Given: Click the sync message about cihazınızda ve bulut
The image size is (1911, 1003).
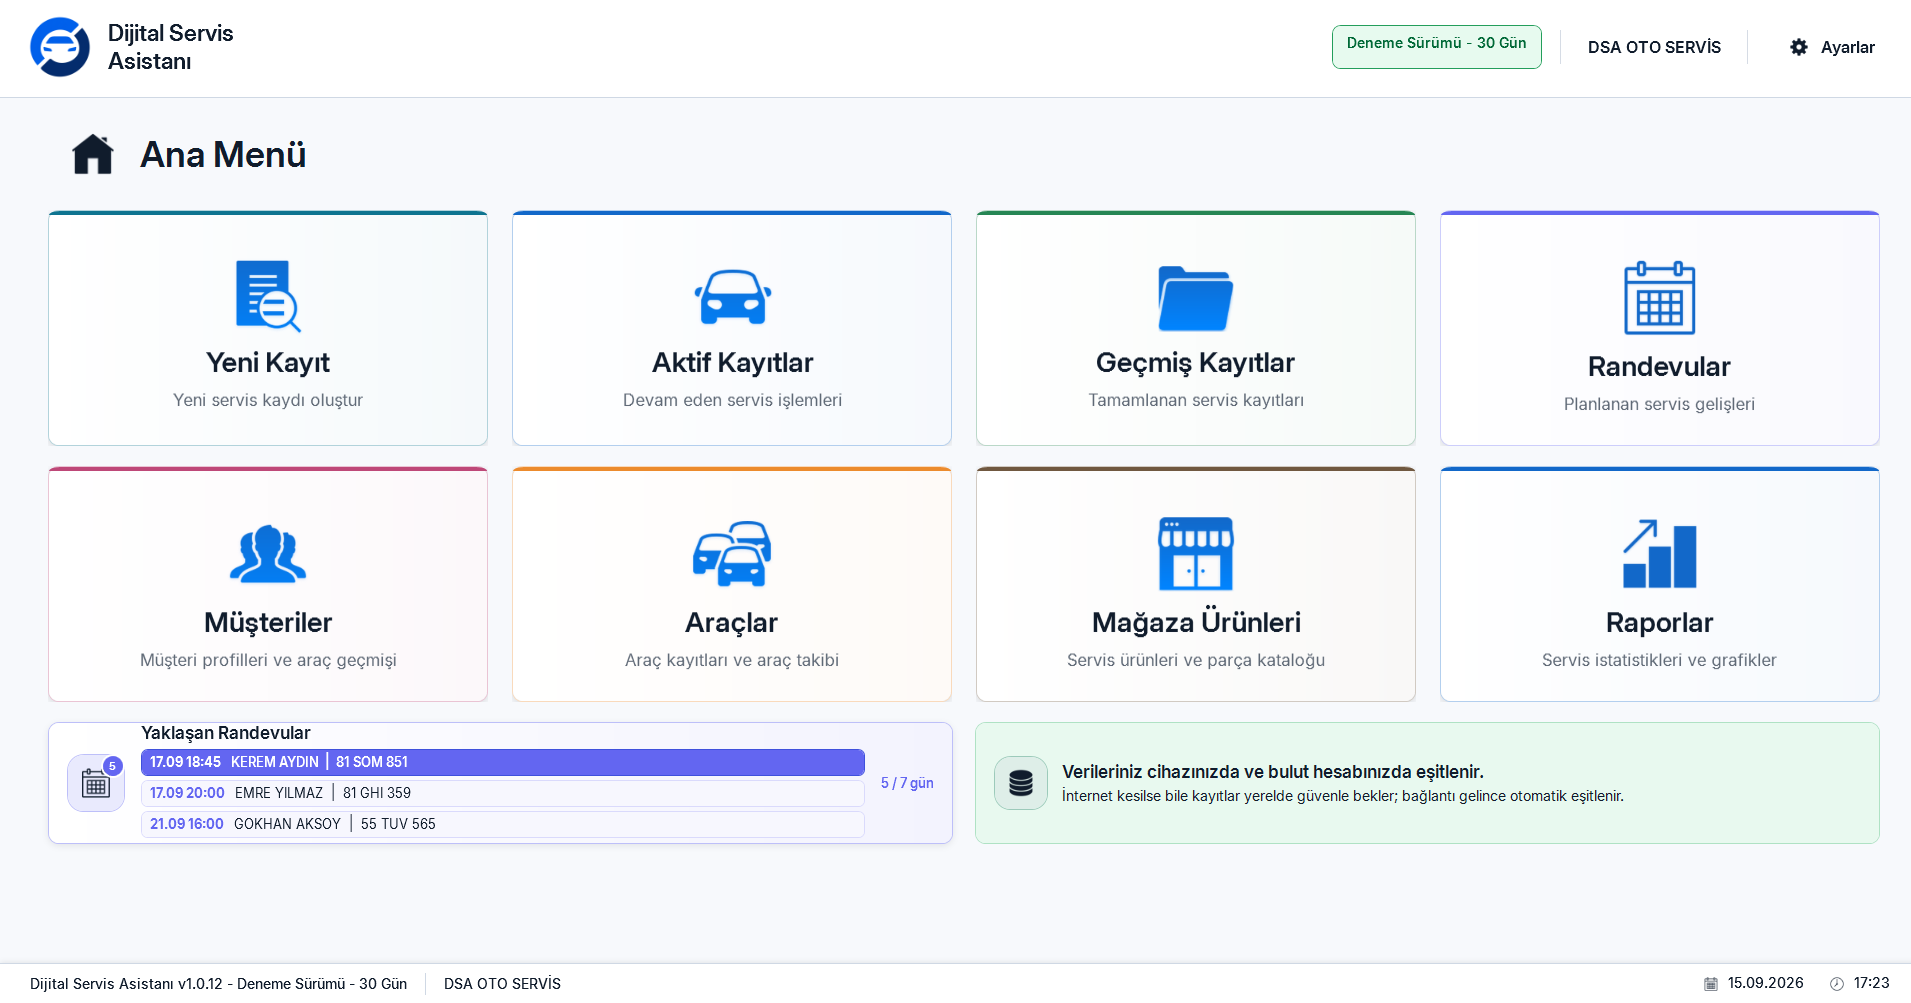Looking at the screenshot, I should click(1272, 772).
